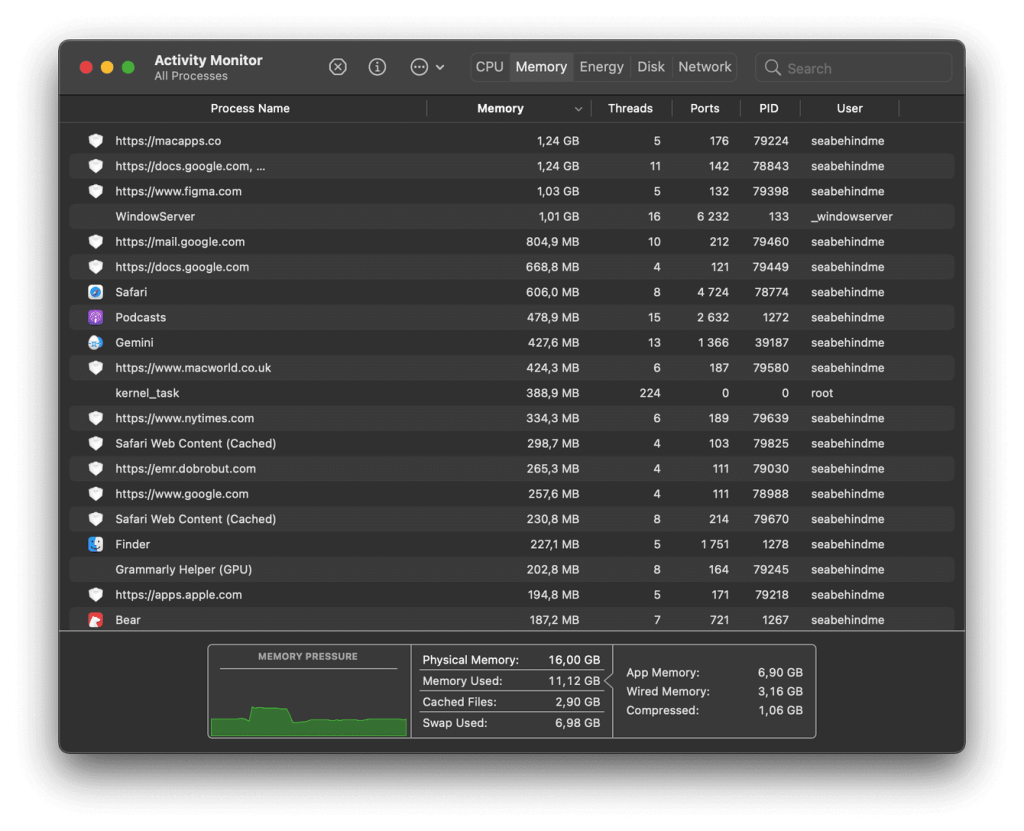Click the All Processes subtitle
The height and width of the screenshot is (831, 1024).
click(x=191, y=76)
